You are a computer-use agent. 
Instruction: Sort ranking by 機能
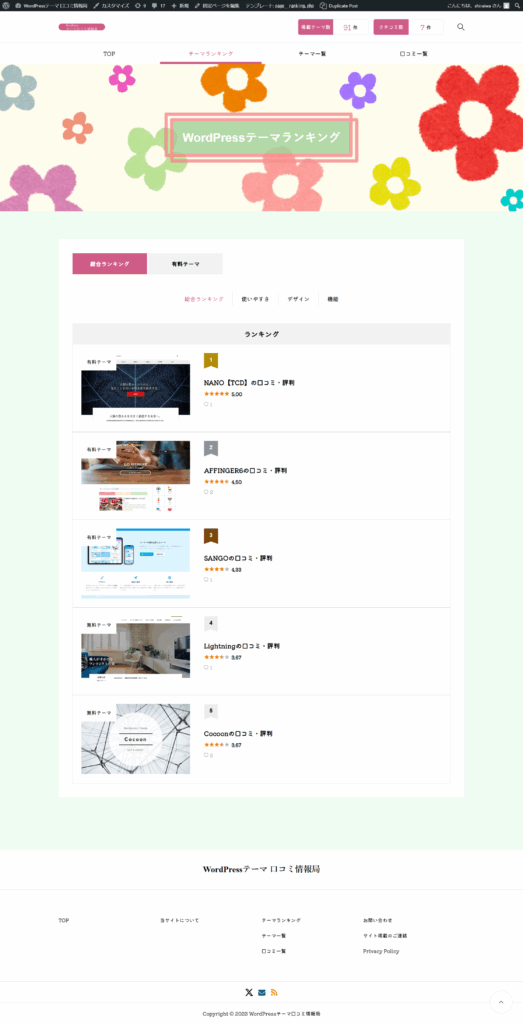pos(333,299)
